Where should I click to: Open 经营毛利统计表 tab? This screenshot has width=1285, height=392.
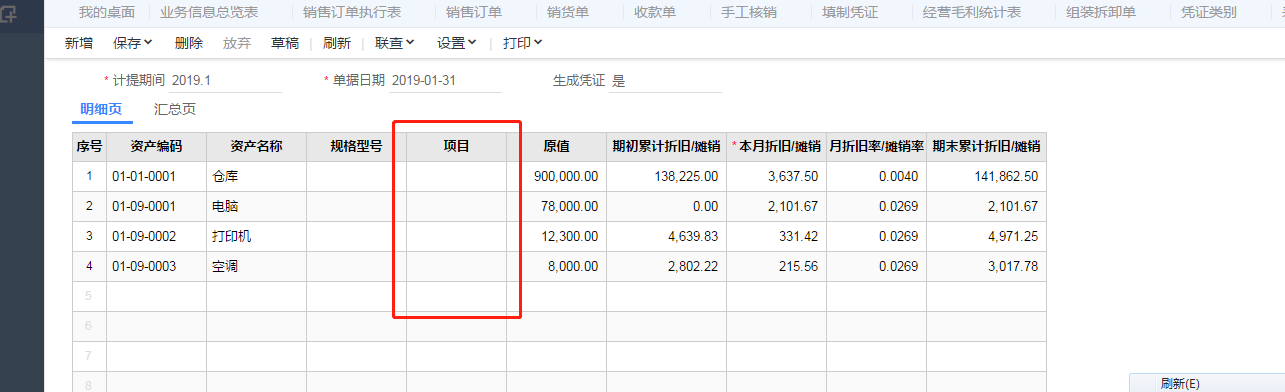[x=972, y=13]
